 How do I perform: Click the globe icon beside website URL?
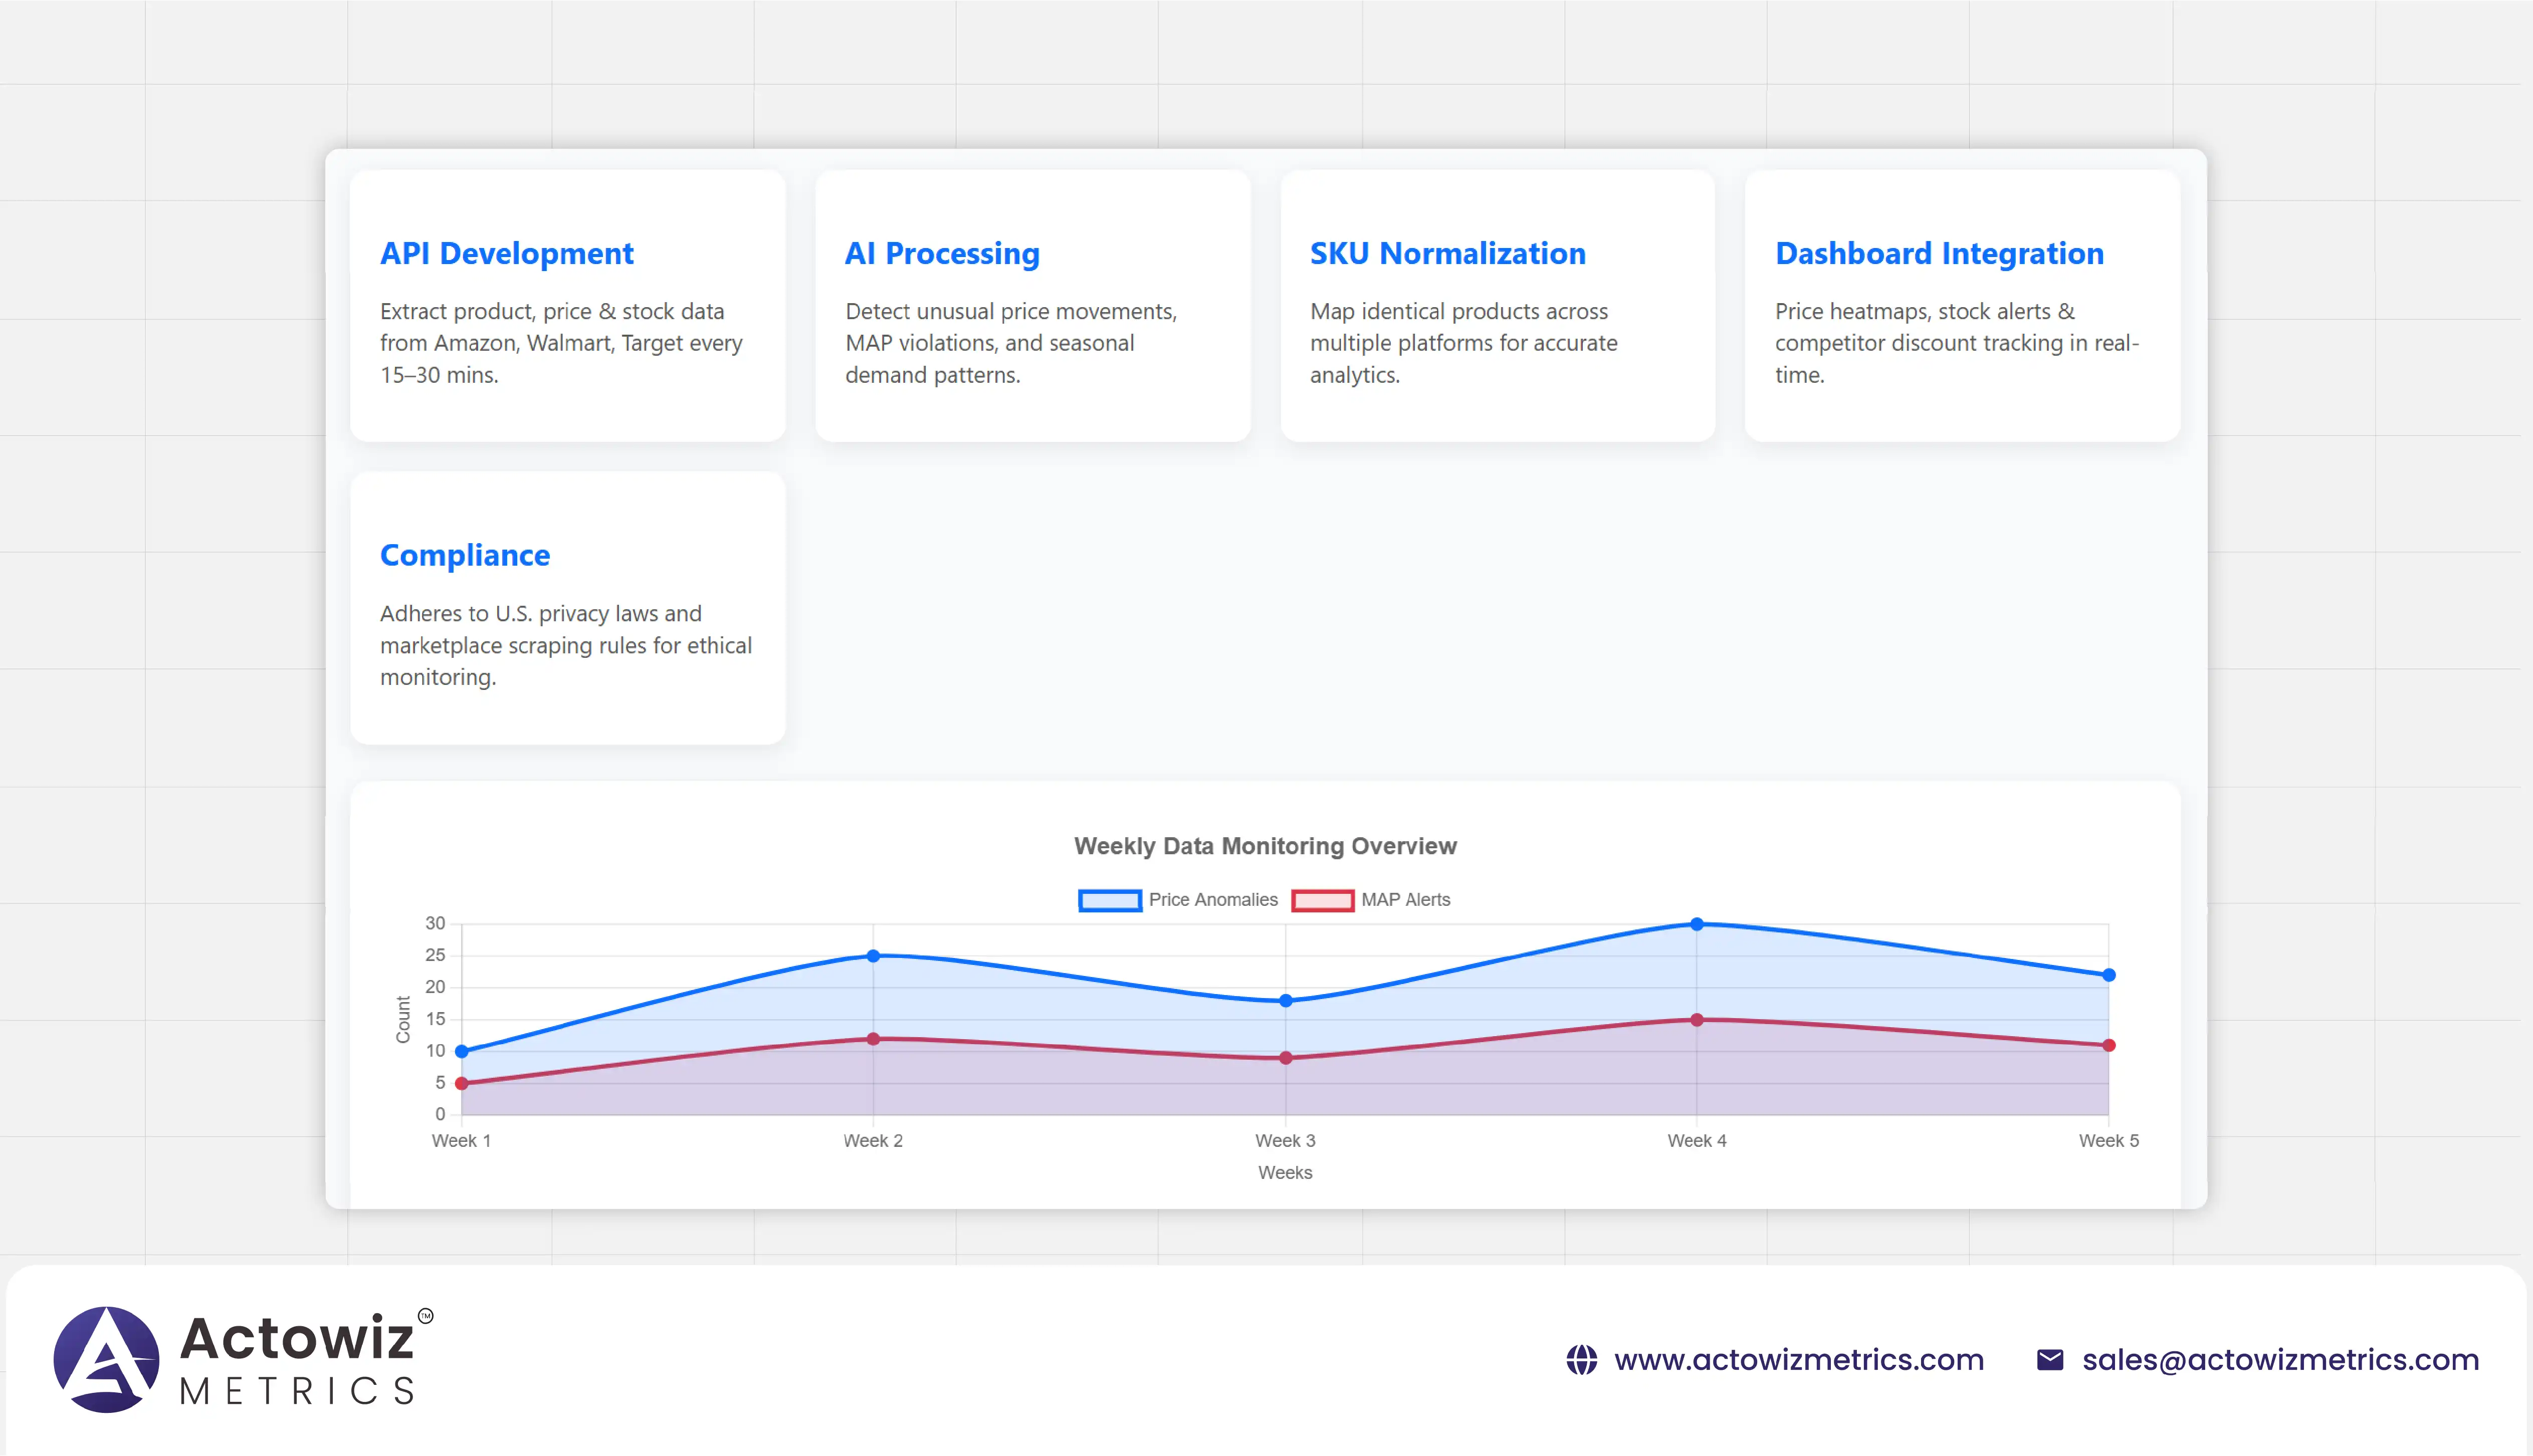tap(1581, 1360)
